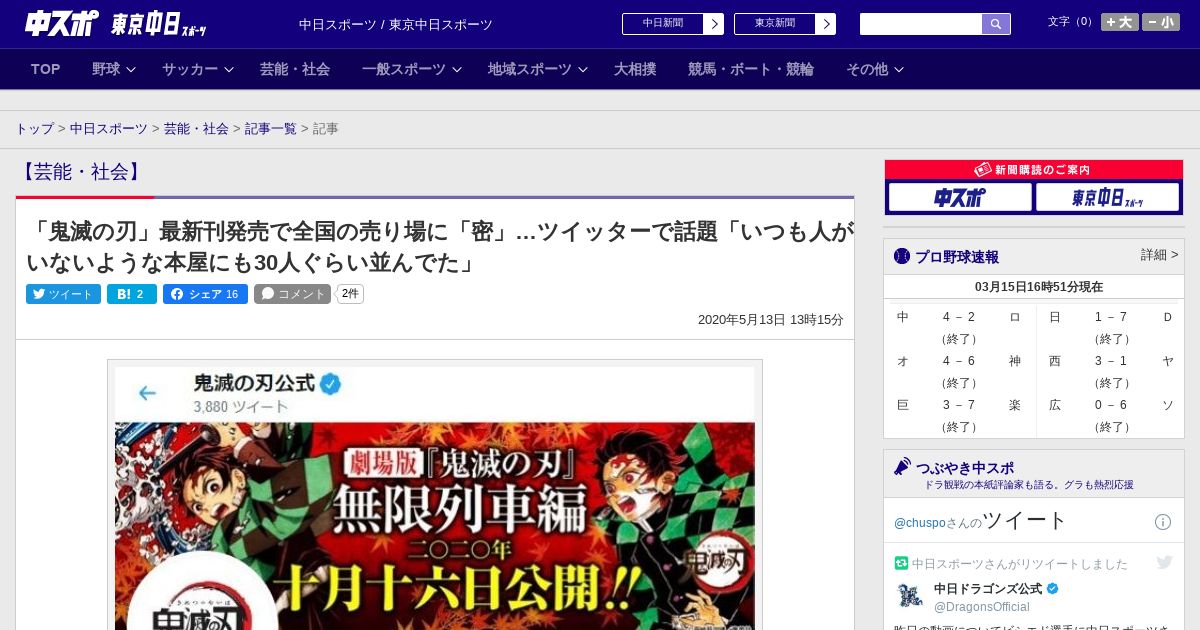Open 詳細 link for プロ野球速報
The image size is (1200, 630).
point(1159,255)
